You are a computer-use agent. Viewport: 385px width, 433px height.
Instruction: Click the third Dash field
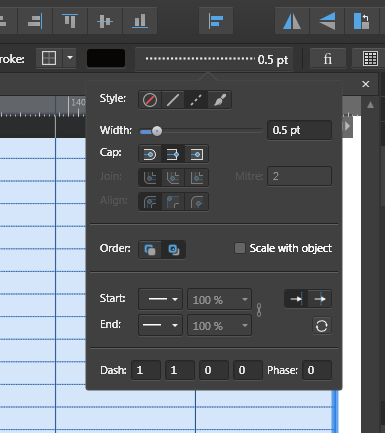click(214, 370)
